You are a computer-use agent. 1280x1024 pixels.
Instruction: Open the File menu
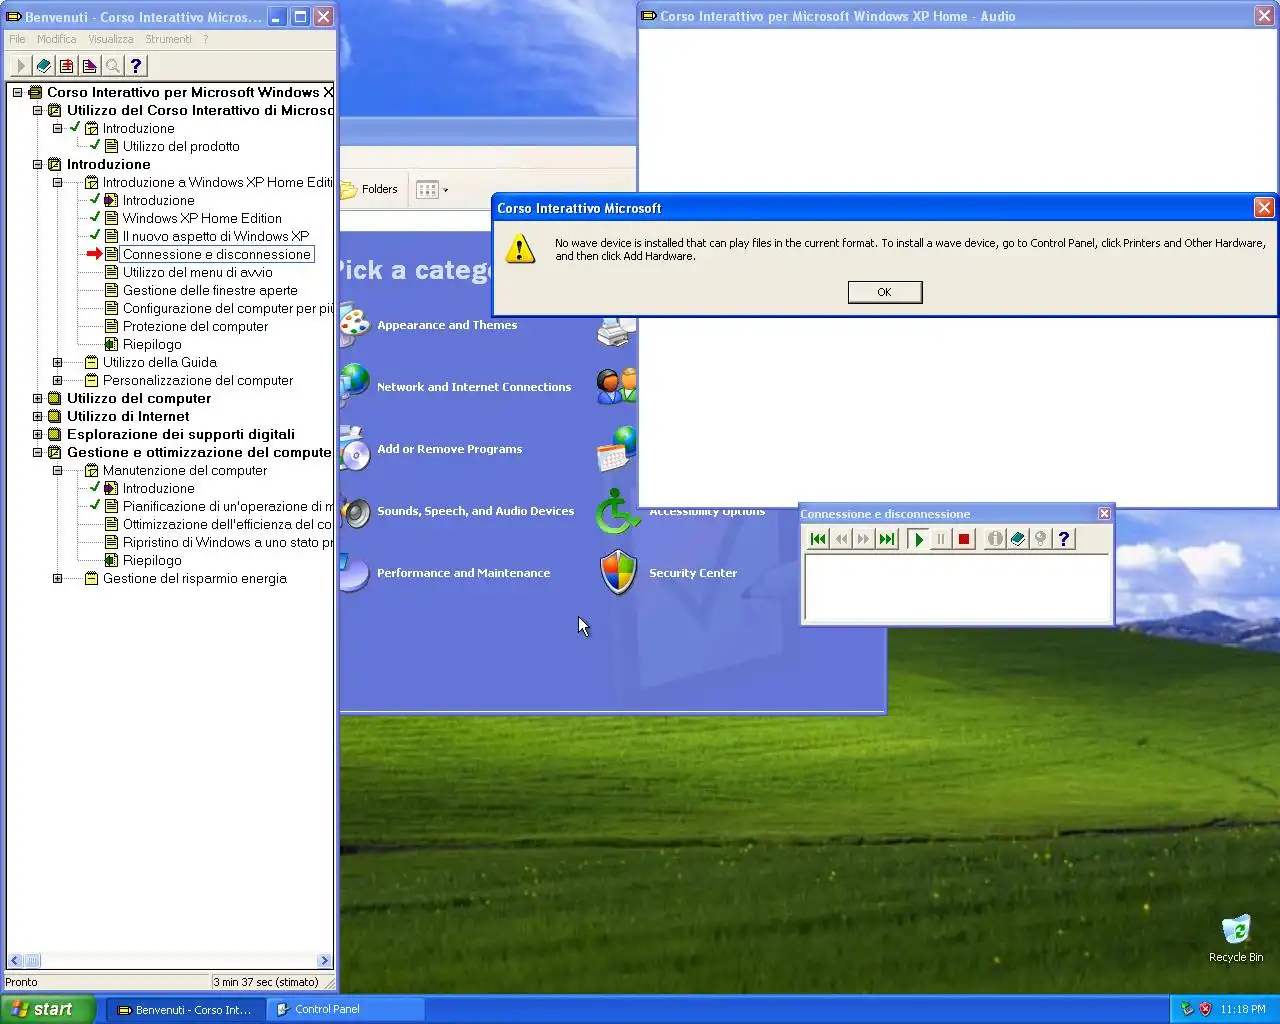pos(18,39)
